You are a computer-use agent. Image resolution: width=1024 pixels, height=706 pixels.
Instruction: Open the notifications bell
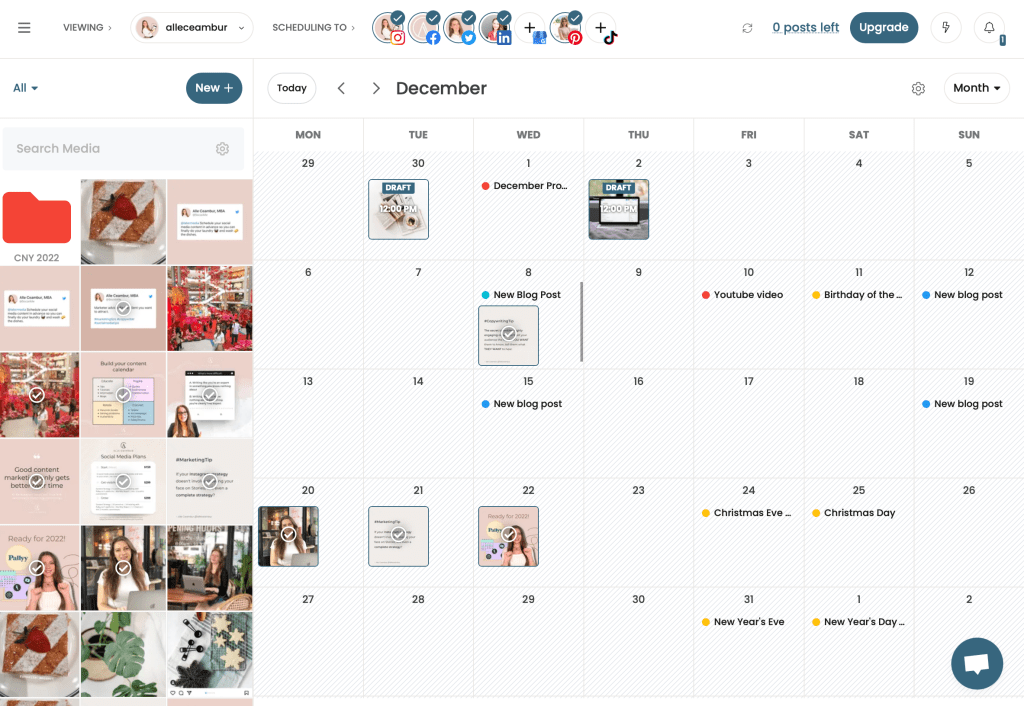[990, 27]
